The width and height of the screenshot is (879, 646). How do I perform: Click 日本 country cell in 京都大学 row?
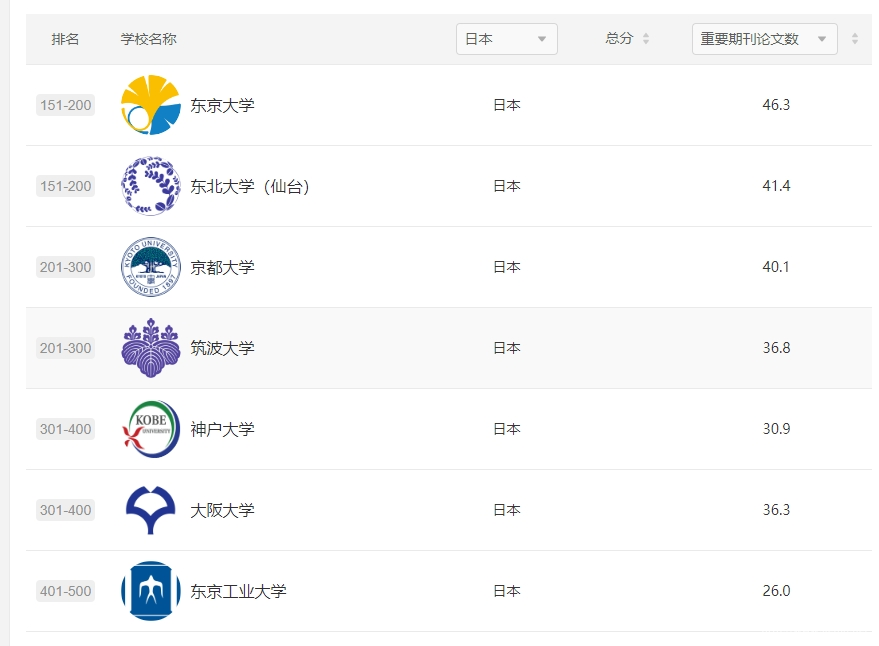(x=507, y=267)
